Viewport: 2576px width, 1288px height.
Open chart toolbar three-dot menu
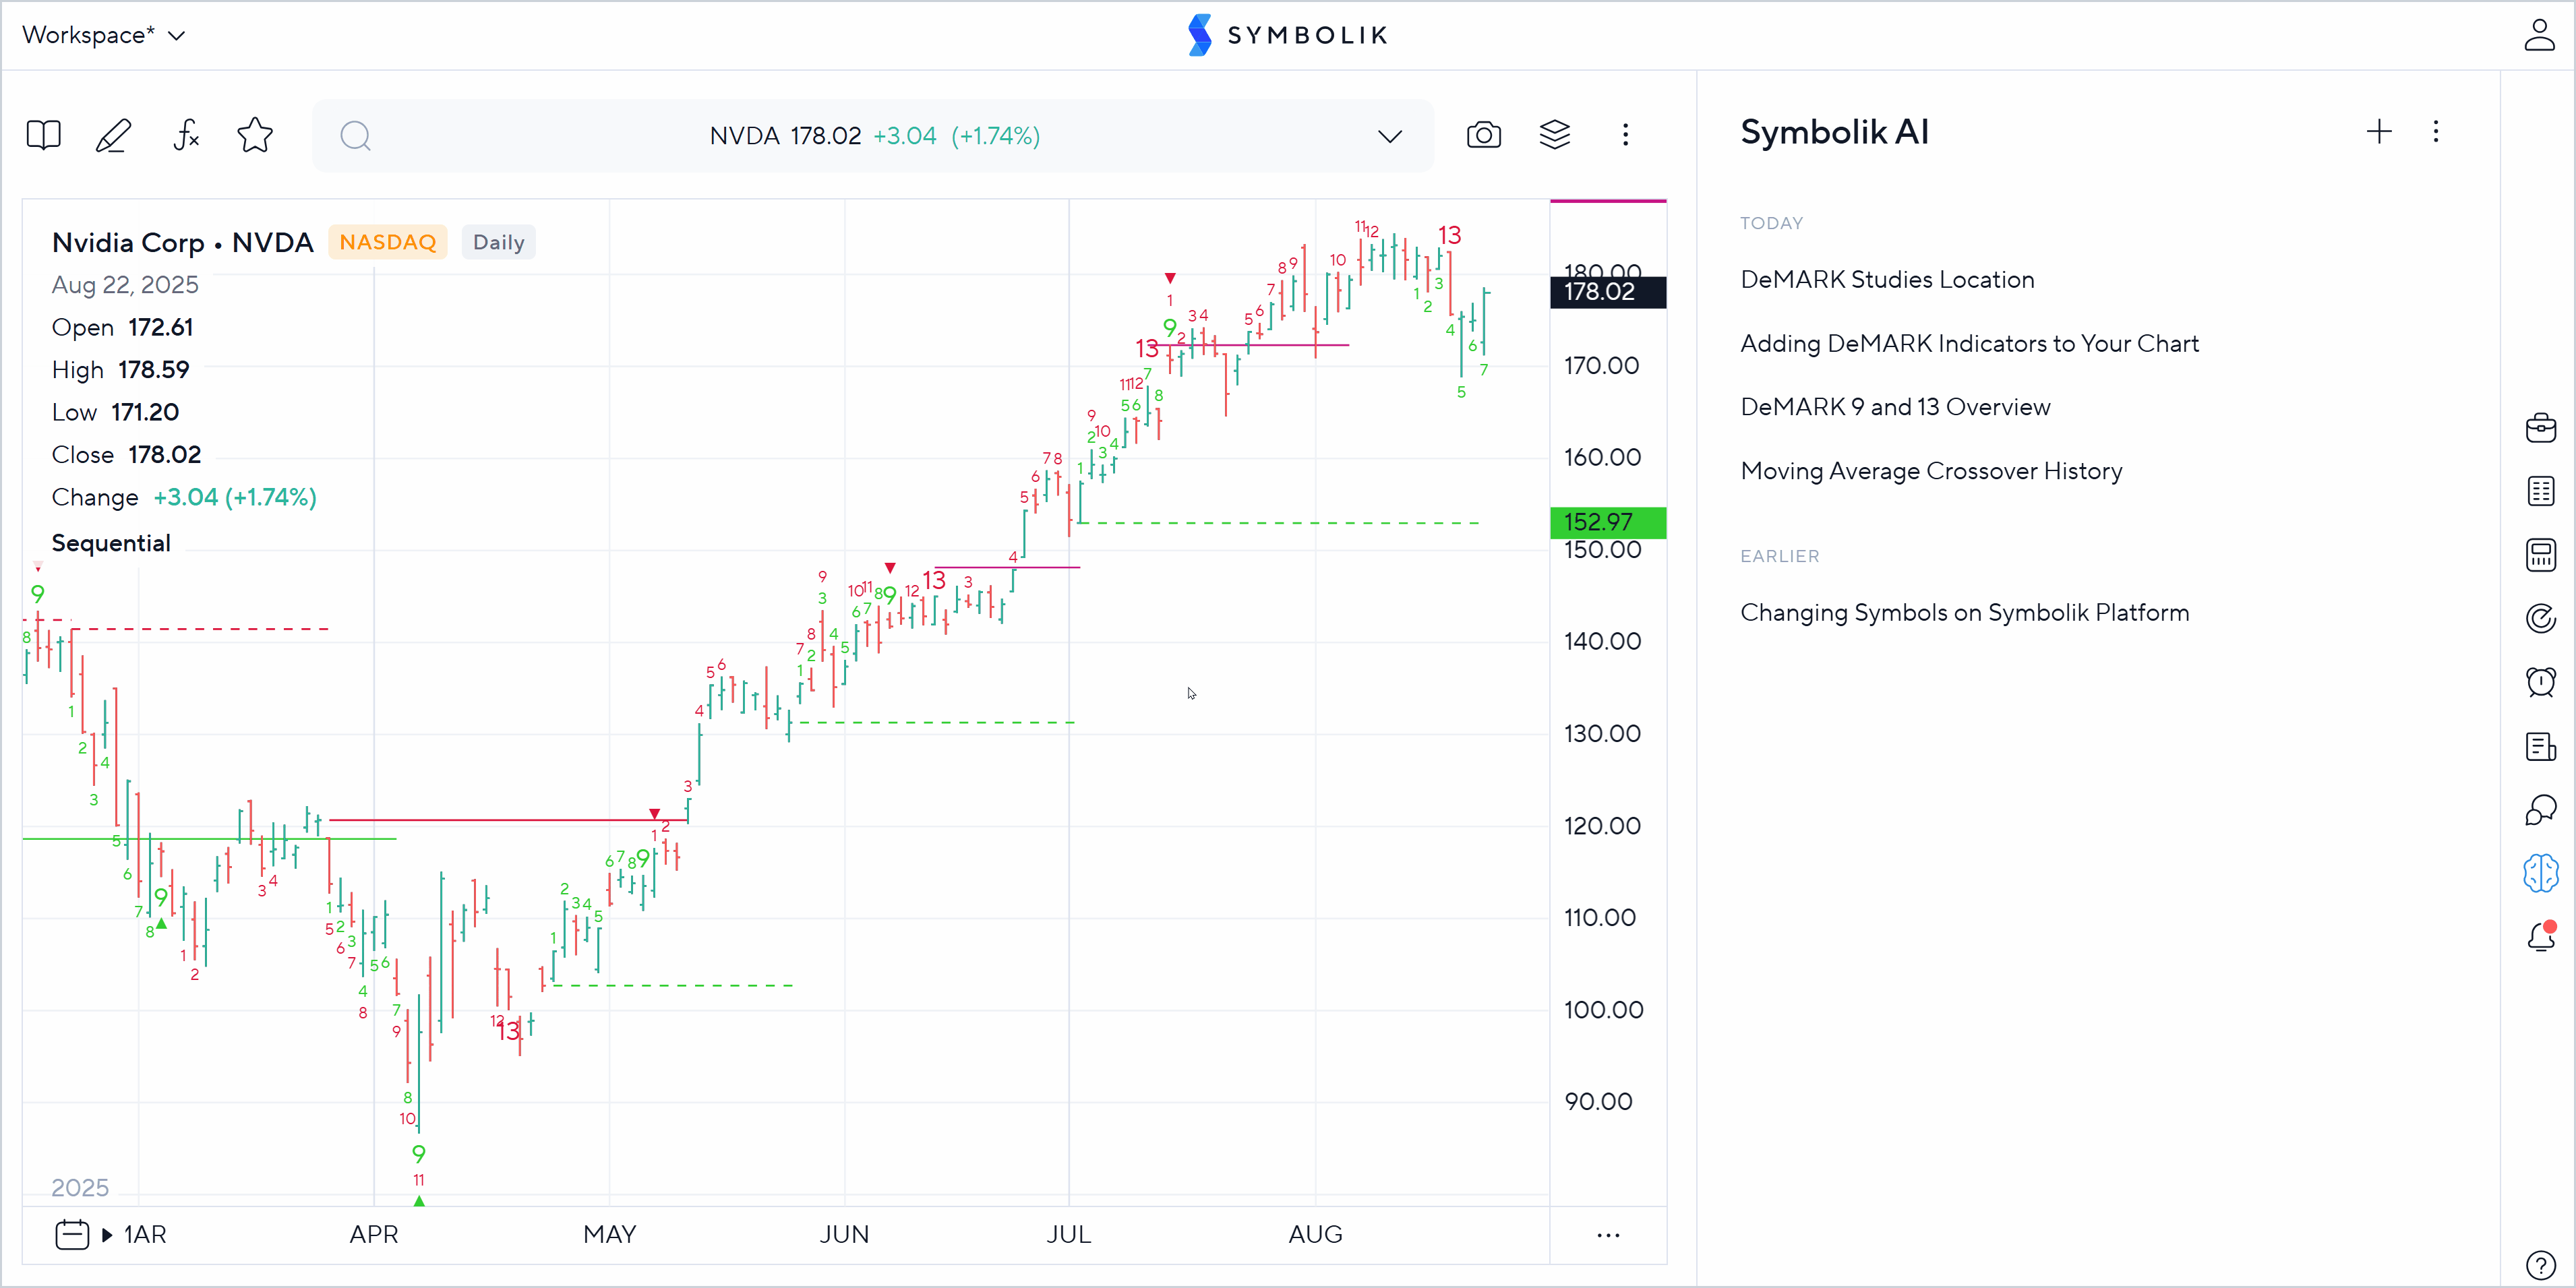coord(1625,135)
